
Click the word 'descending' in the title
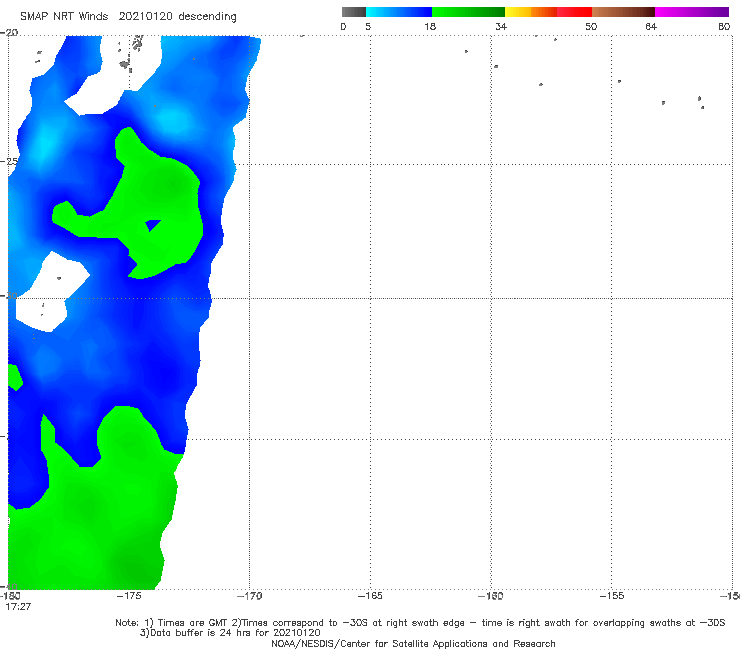pyautogui.click(x=207, y=17)
